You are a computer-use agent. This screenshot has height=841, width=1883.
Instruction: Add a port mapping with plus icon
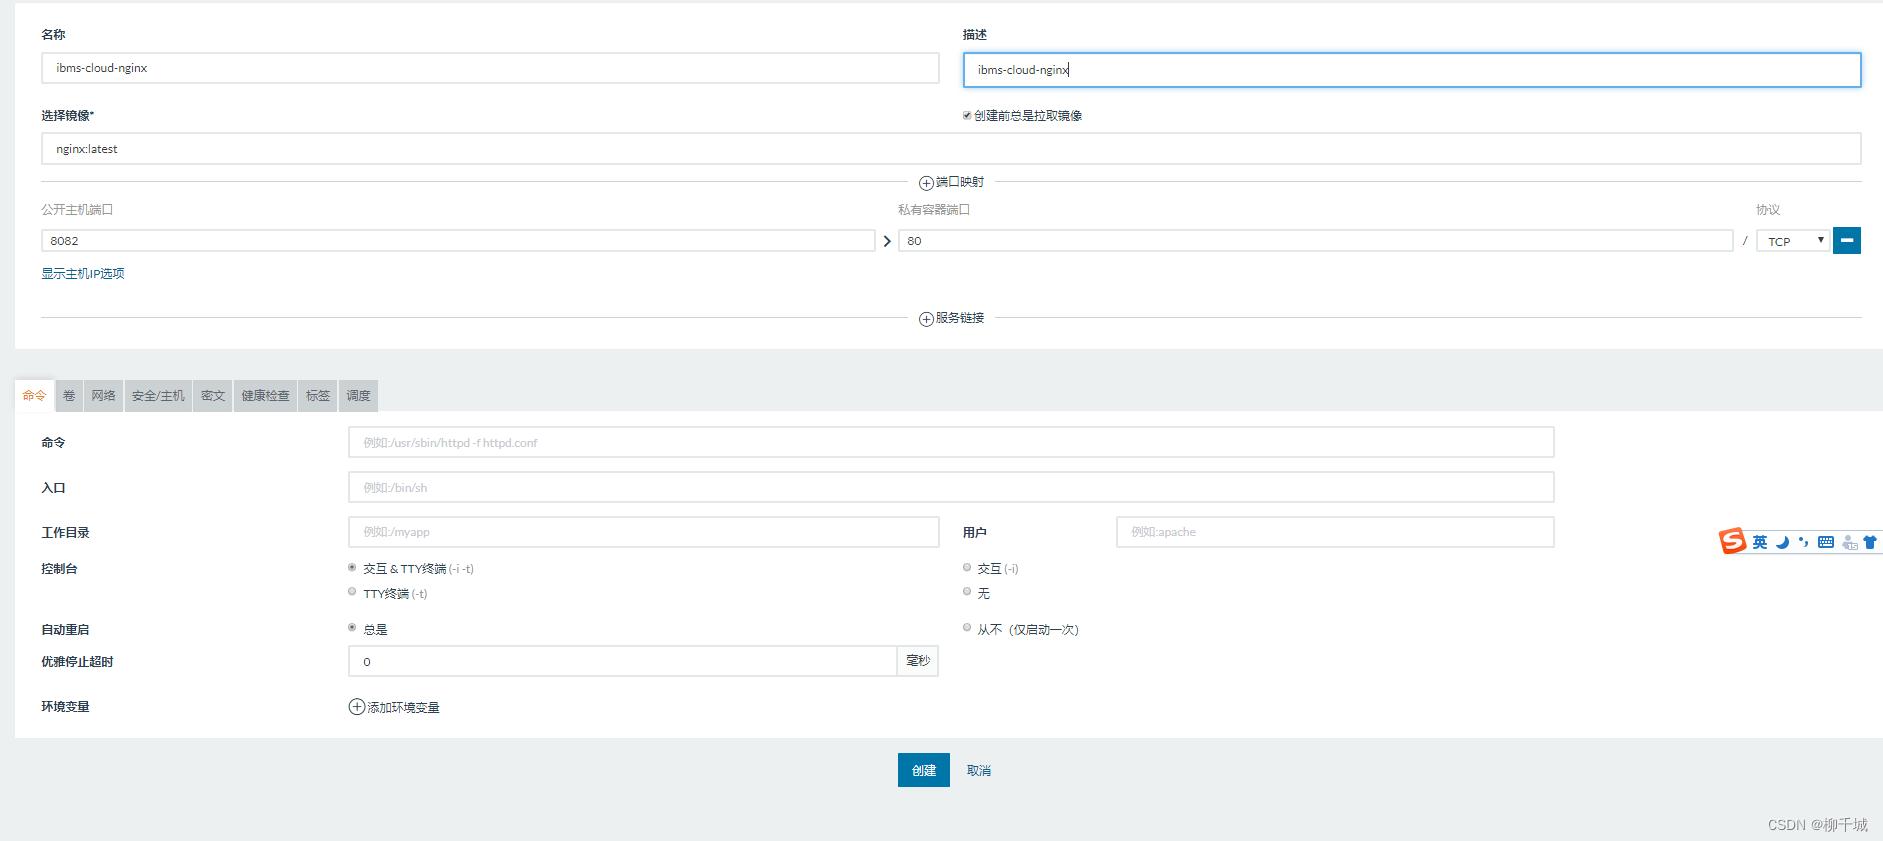[x=926, y=183]
